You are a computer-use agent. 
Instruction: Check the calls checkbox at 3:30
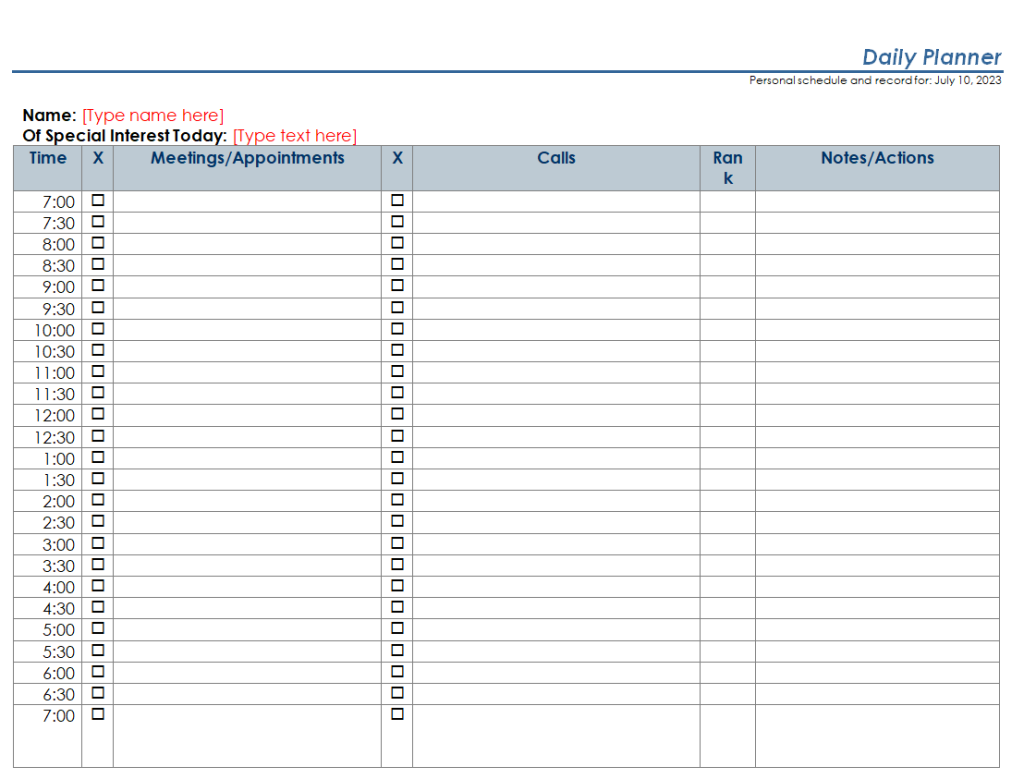pyautogui.click(x=397, y=564)
